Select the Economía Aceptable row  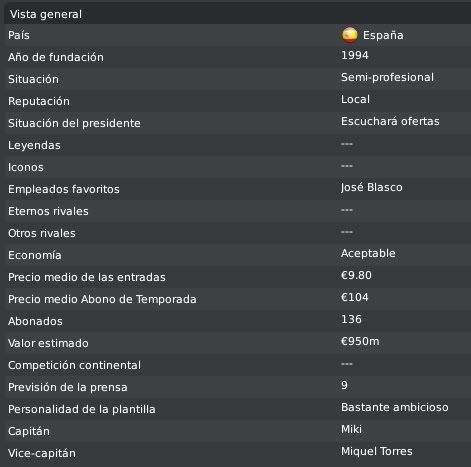click(237, 255)
